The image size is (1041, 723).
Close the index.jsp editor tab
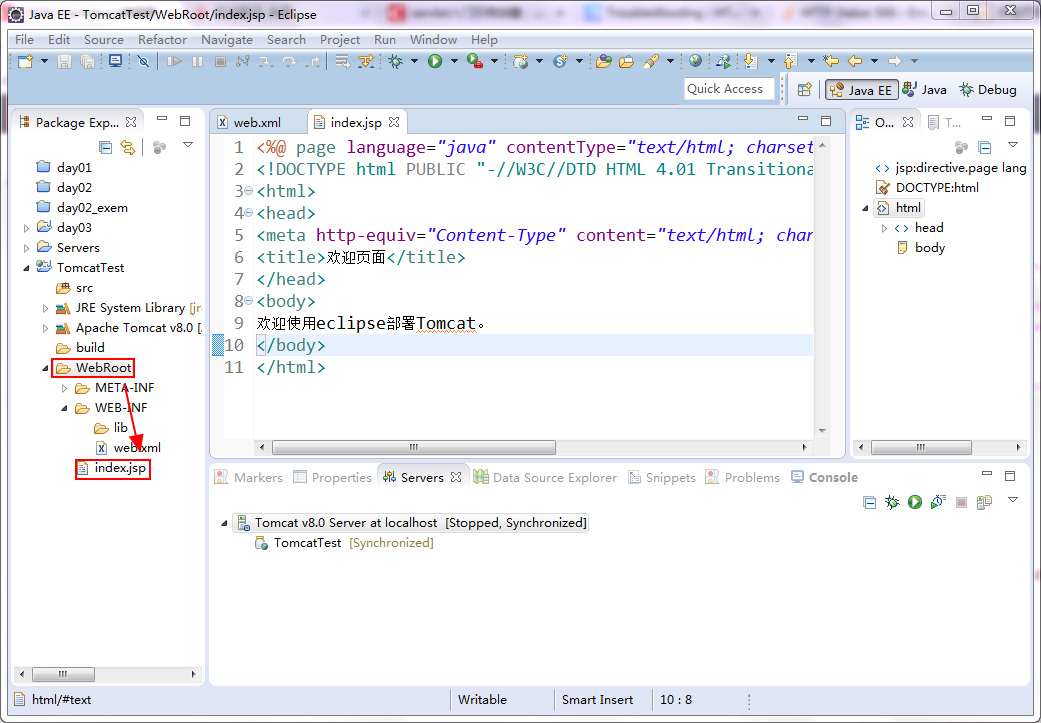pyautogui.click(x=394, y=122)
